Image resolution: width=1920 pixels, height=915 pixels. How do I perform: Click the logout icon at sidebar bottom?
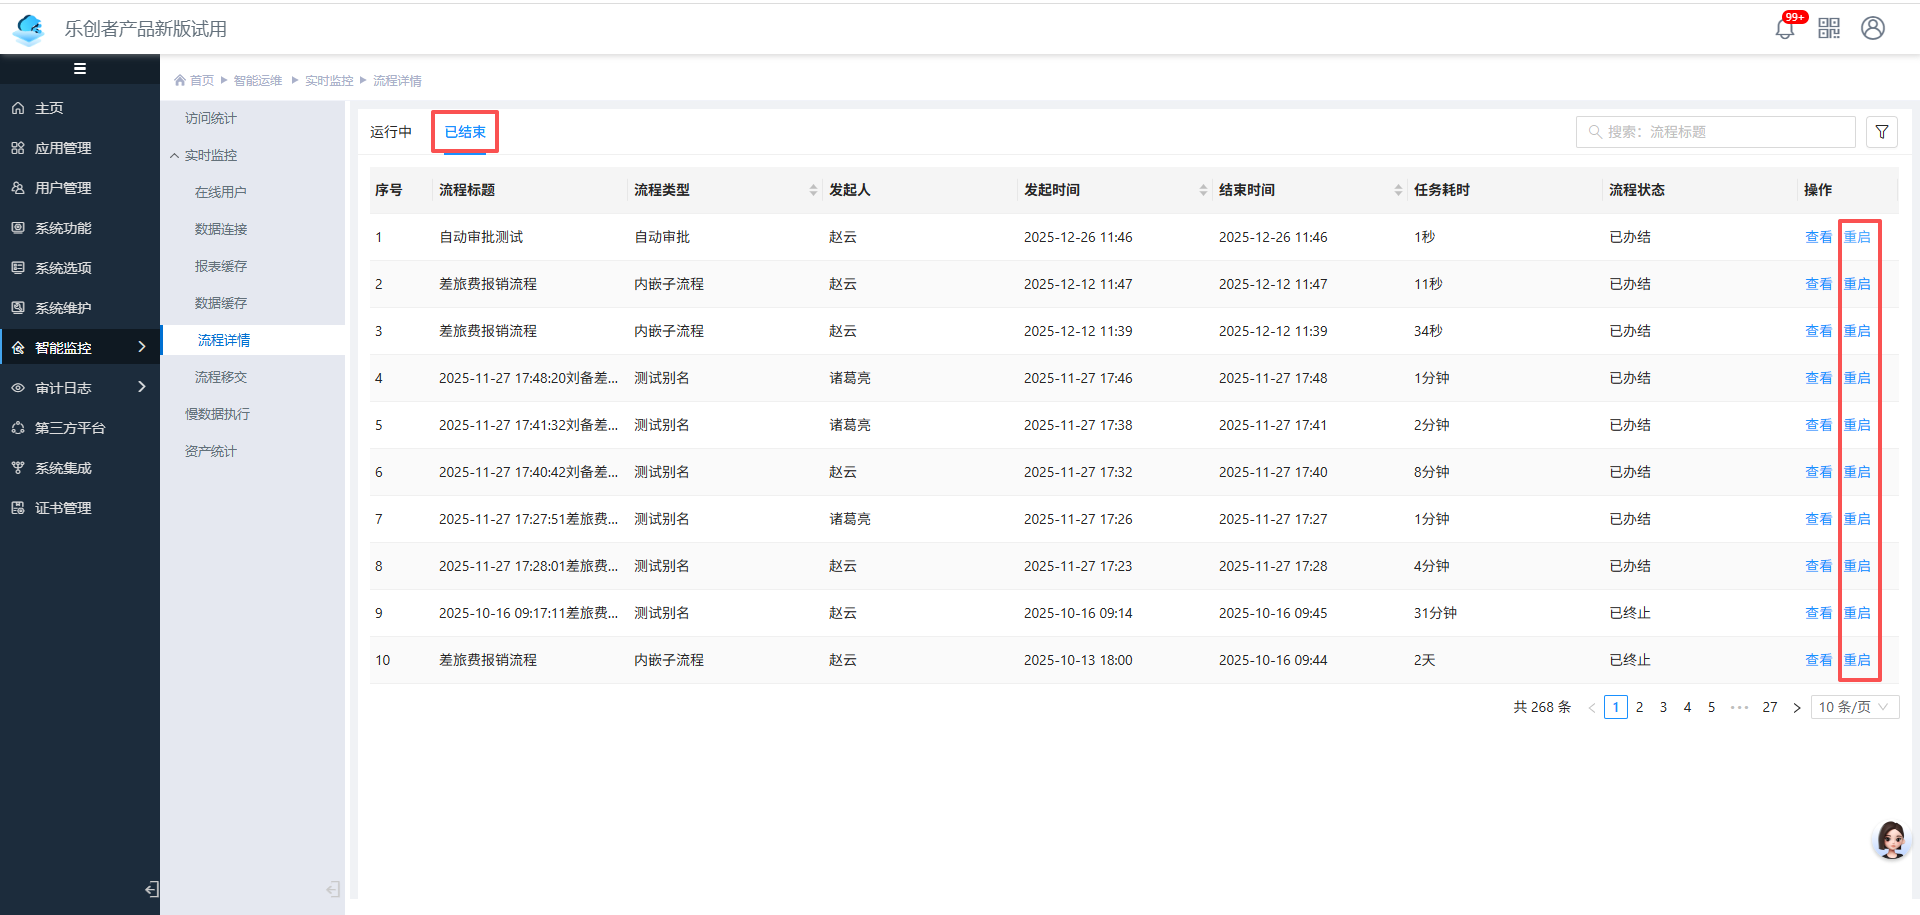coord(151,889)
